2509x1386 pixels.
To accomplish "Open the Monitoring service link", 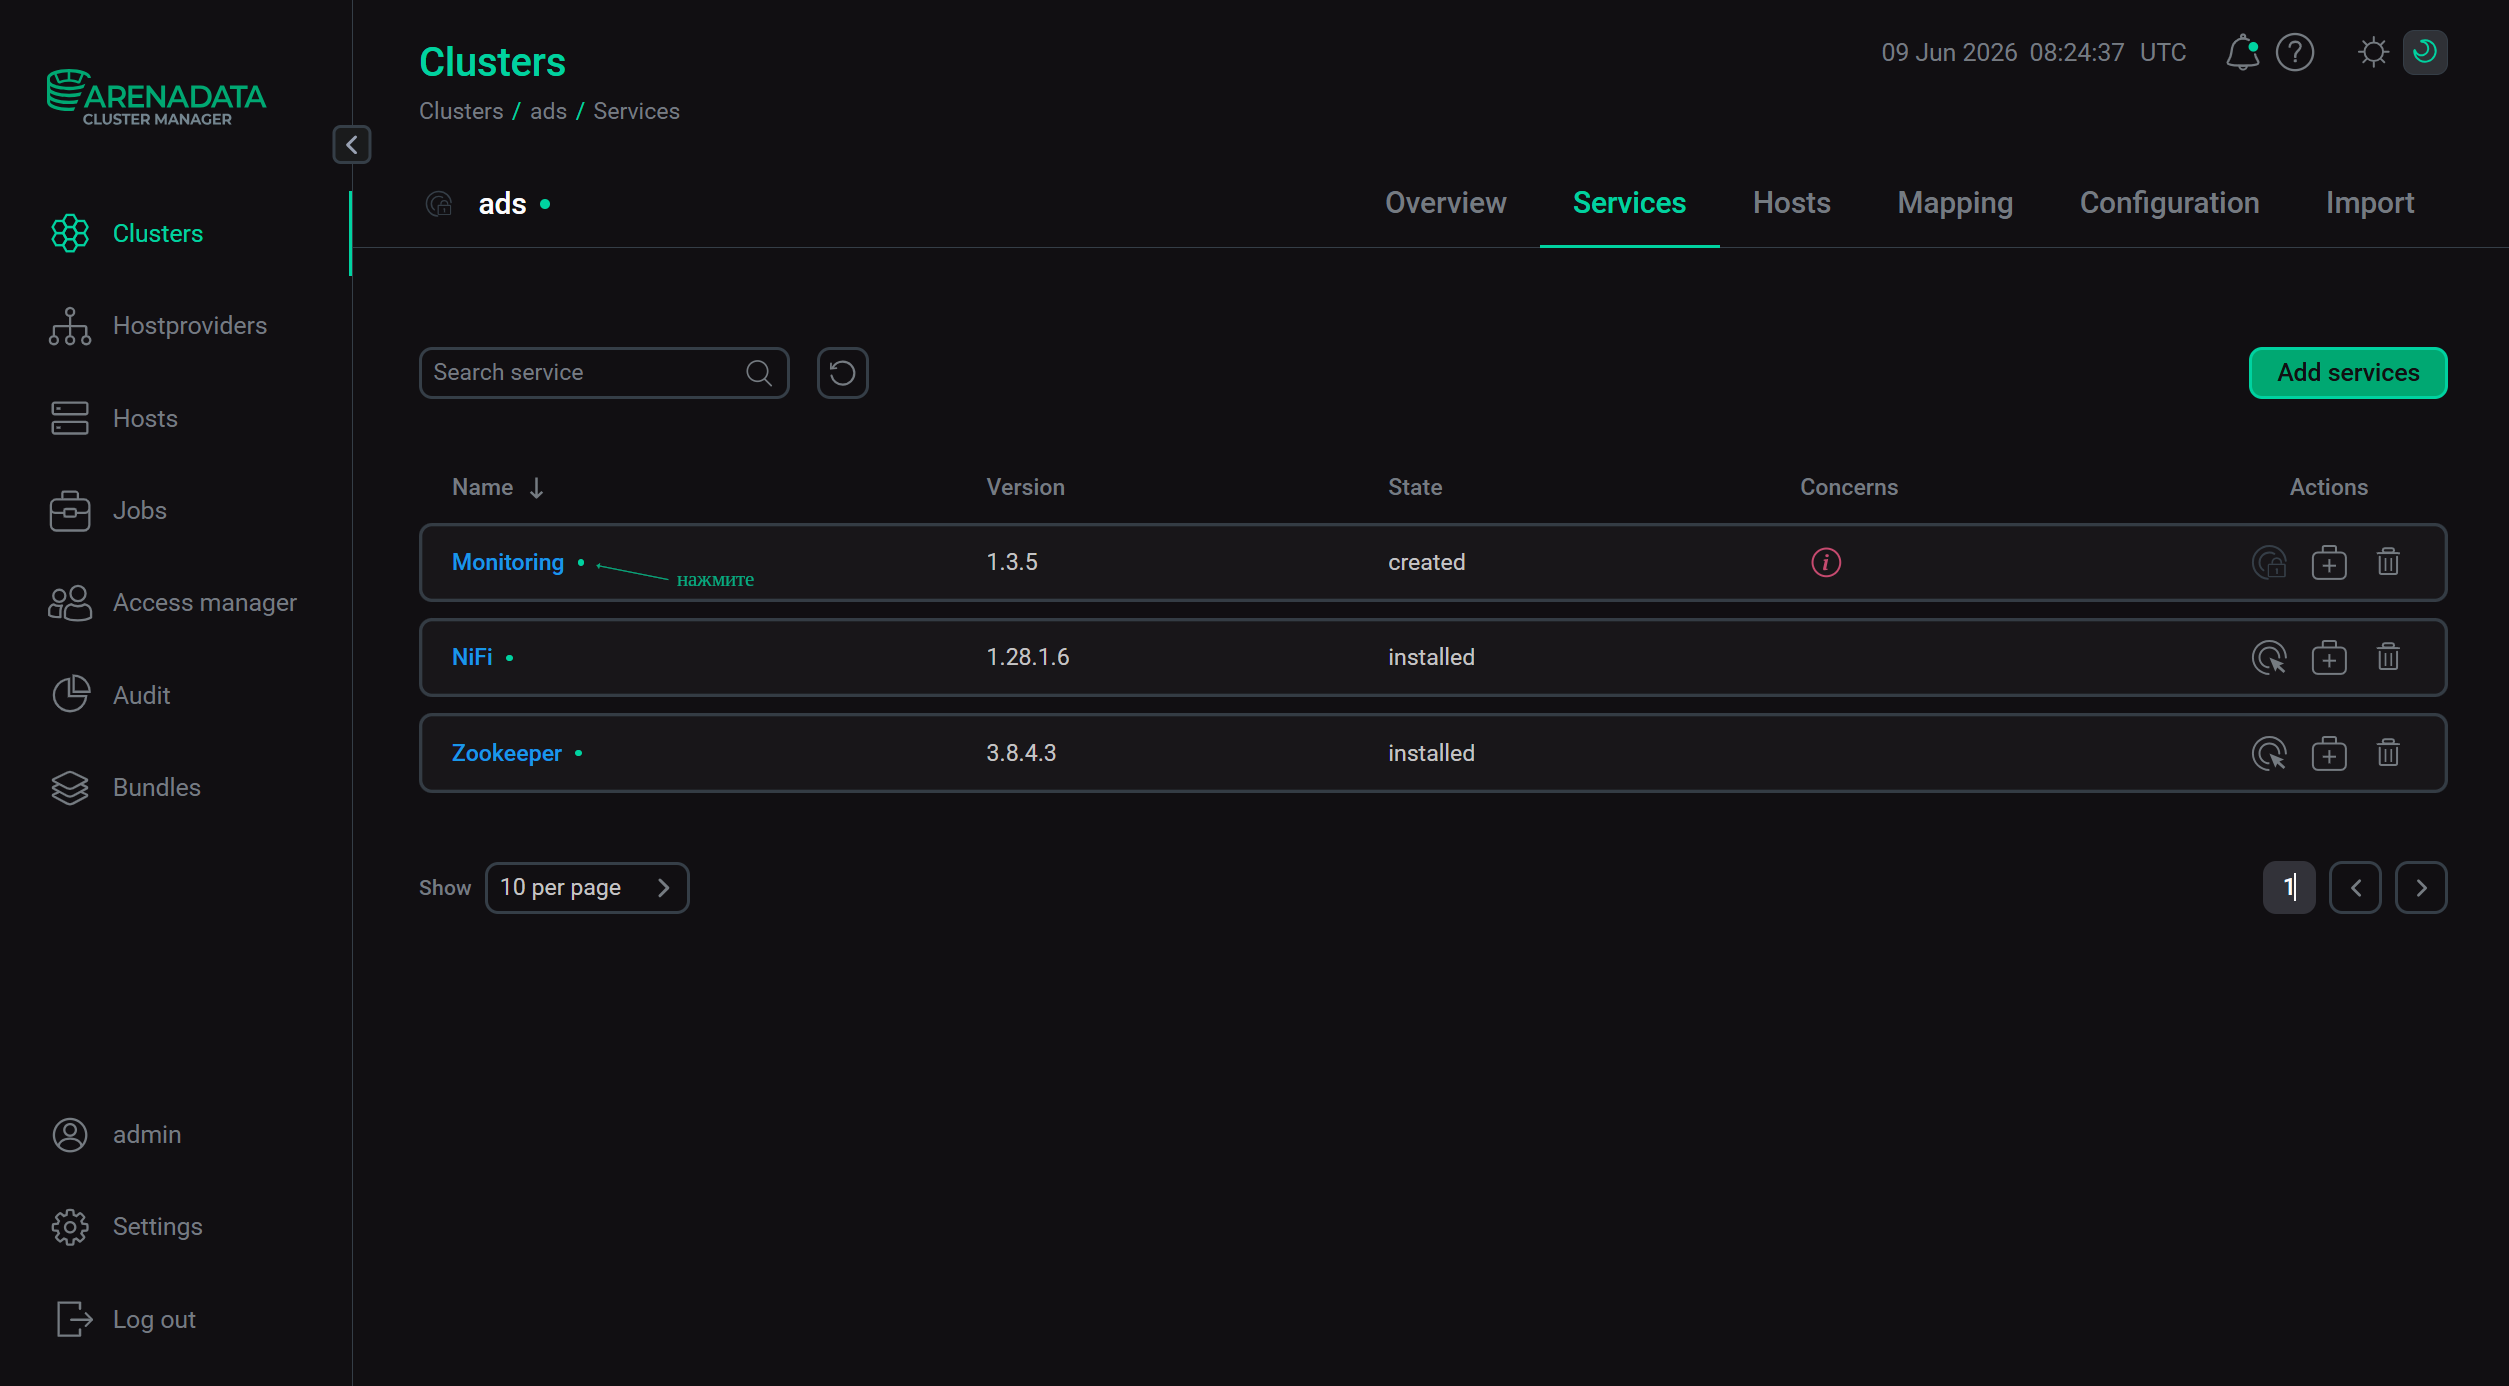I will point(508,562).
